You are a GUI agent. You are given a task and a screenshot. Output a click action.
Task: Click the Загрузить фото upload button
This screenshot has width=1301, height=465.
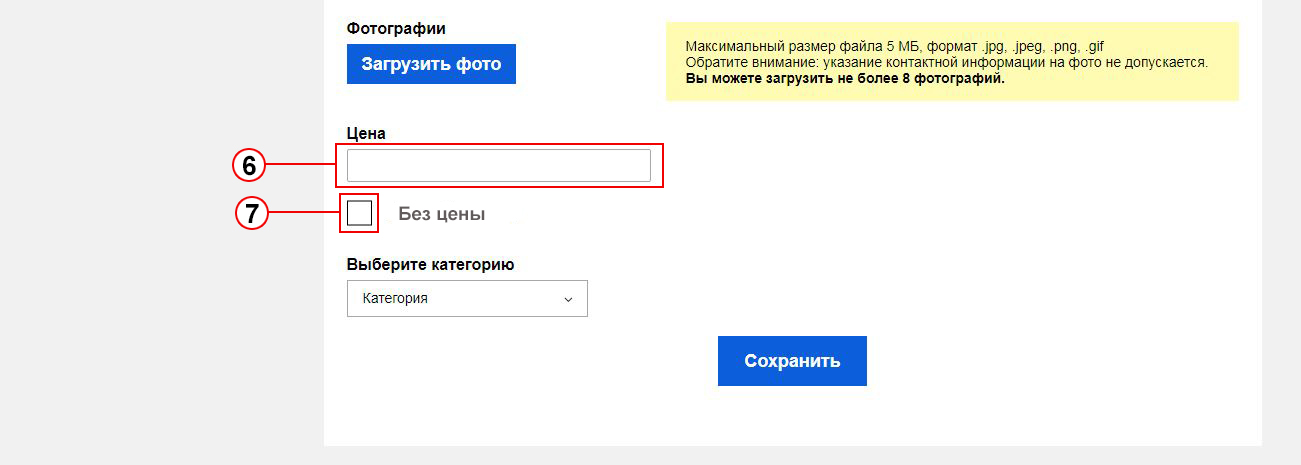tap(431, 64)
